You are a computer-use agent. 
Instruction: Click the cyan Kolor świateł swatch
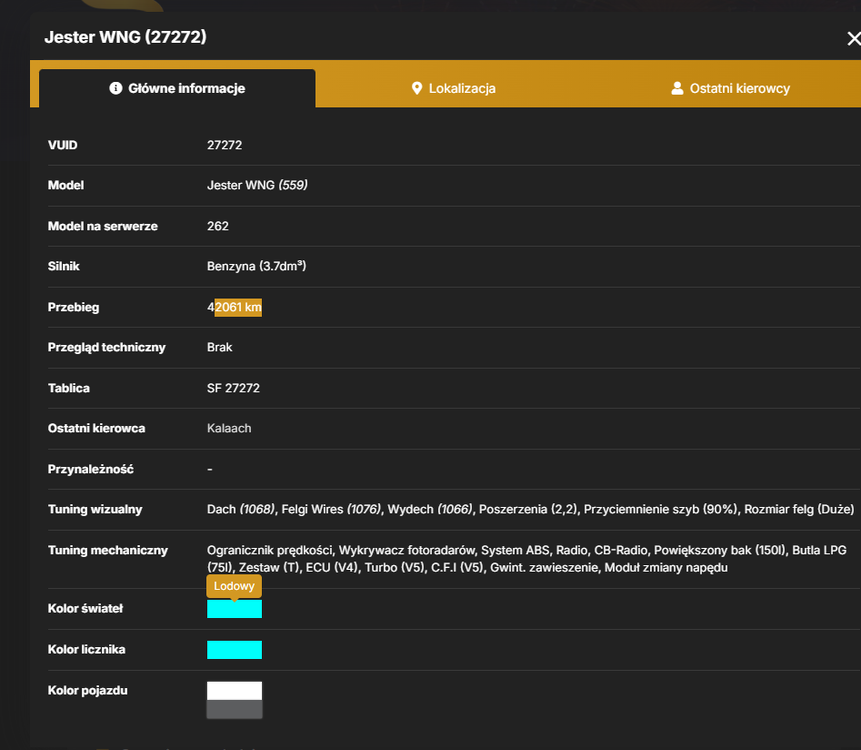pyautogui.click(x=234, y=609)
